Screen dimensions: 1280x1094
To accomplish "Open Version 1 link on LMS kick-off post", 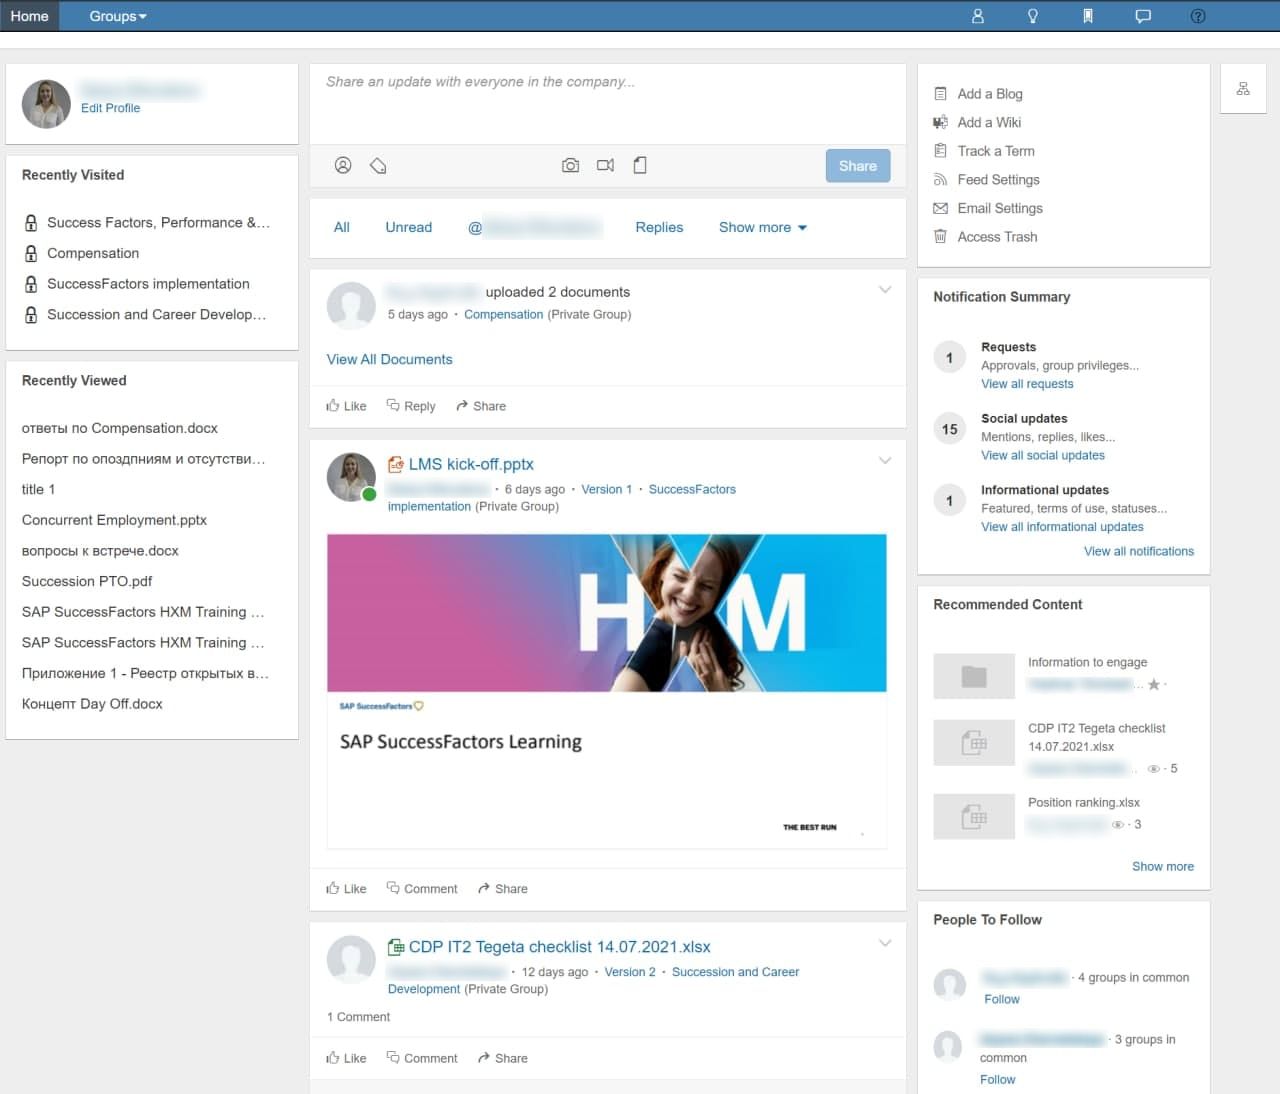I will [x=607, y=490].
